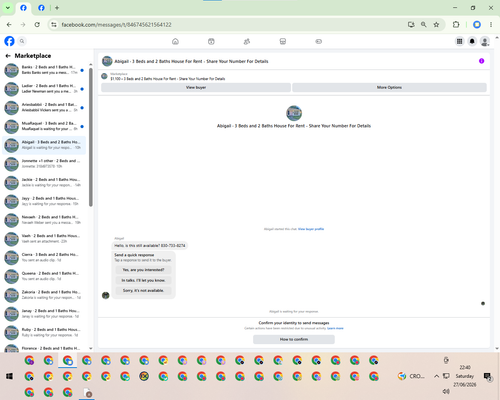Screen dimensions: 500x400
Task: Open the Learn more link
Action: pos(335,328)
